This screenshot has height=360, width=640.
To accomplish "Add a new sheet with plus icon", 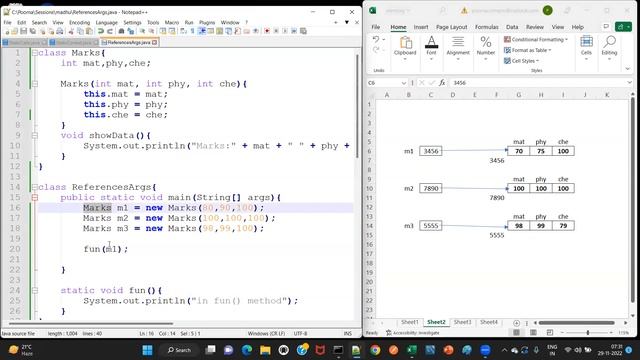I will (x=516, y=323).
